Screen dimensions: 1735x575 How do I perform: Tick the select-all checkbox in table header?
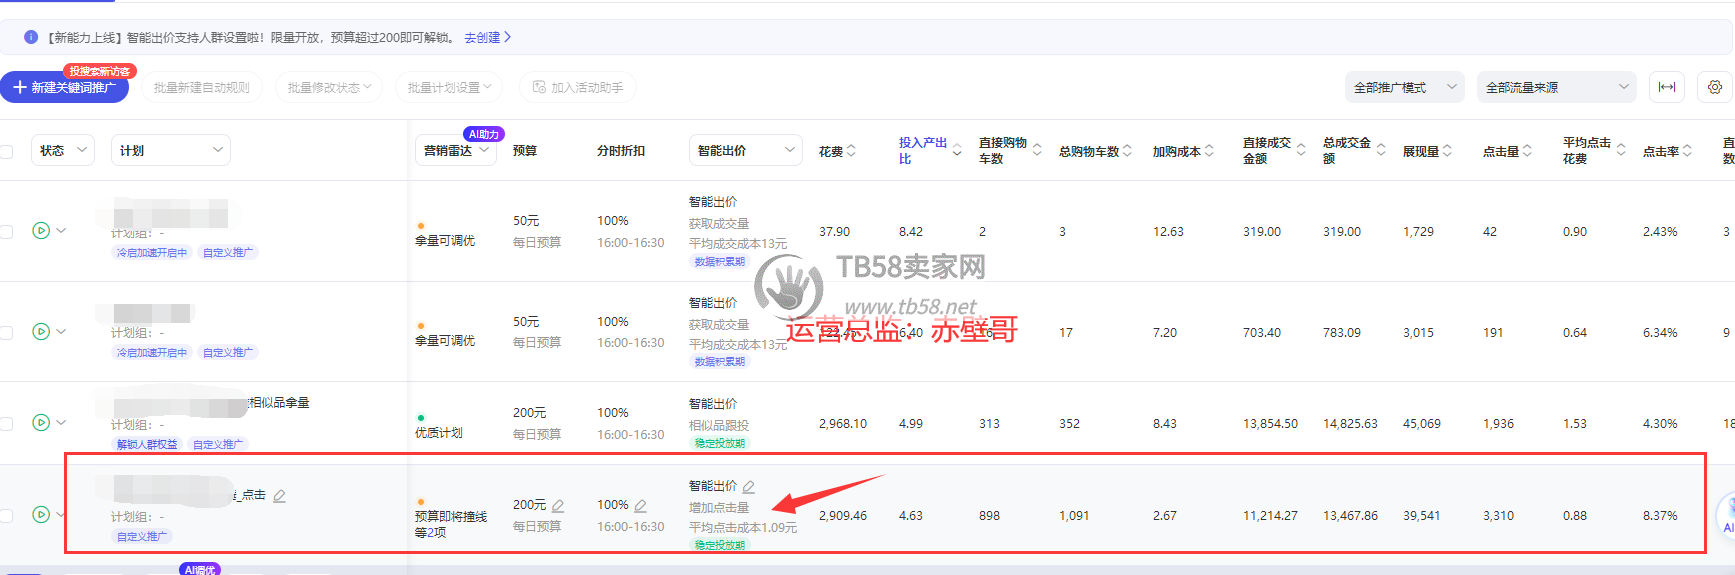[x=7, y=151]
